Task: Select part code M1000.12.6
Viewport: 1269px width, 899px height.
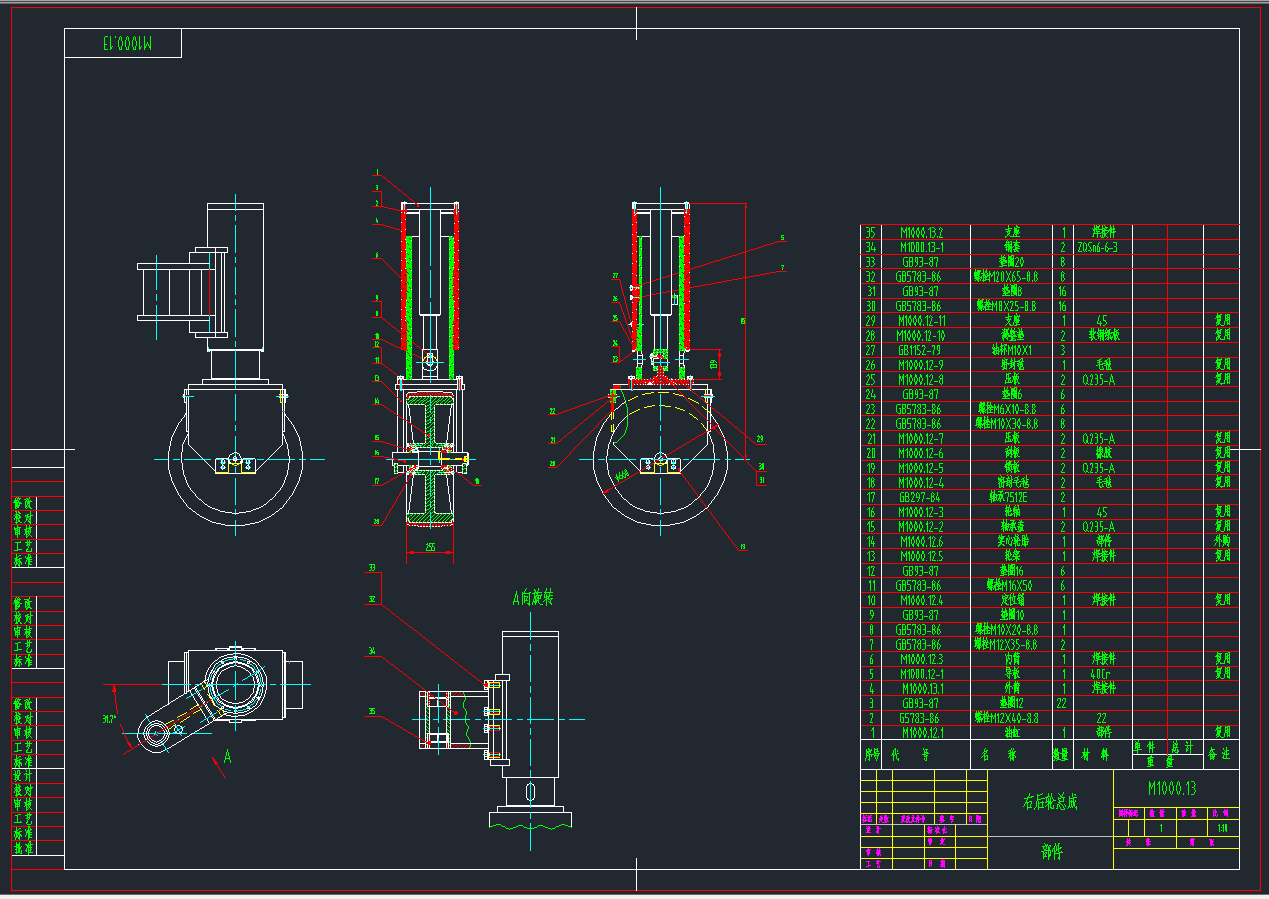Action: click(922, 541)
